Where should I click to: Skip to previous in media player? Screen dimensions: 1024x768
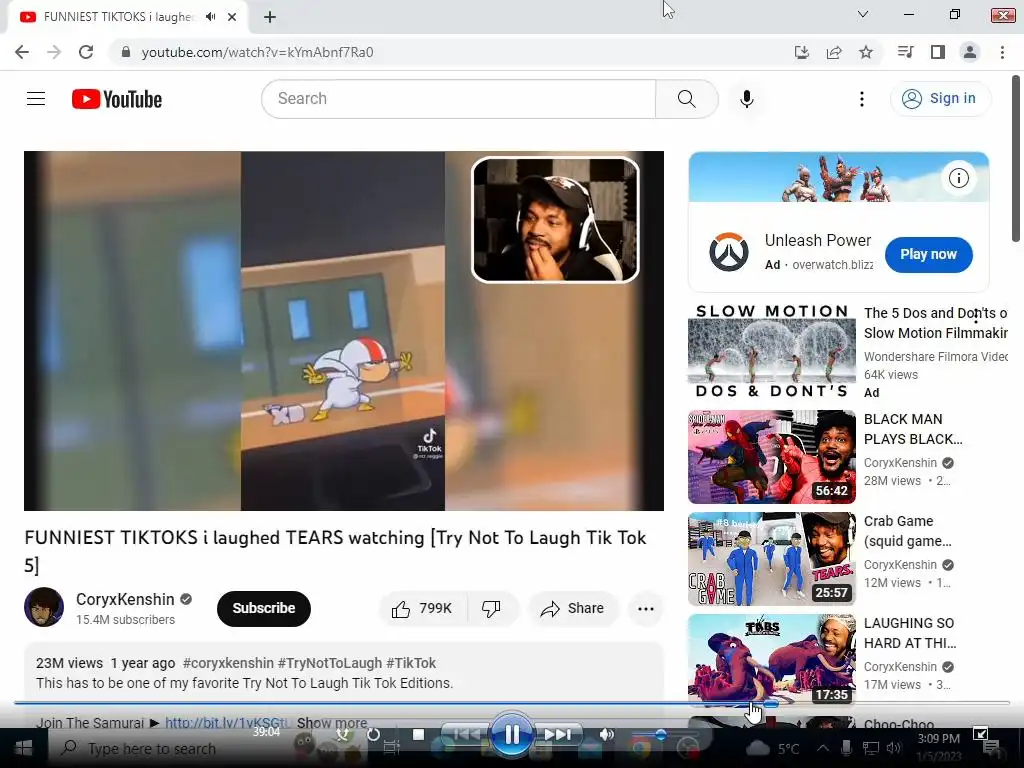pyautogui.click(x=466, y=735)
